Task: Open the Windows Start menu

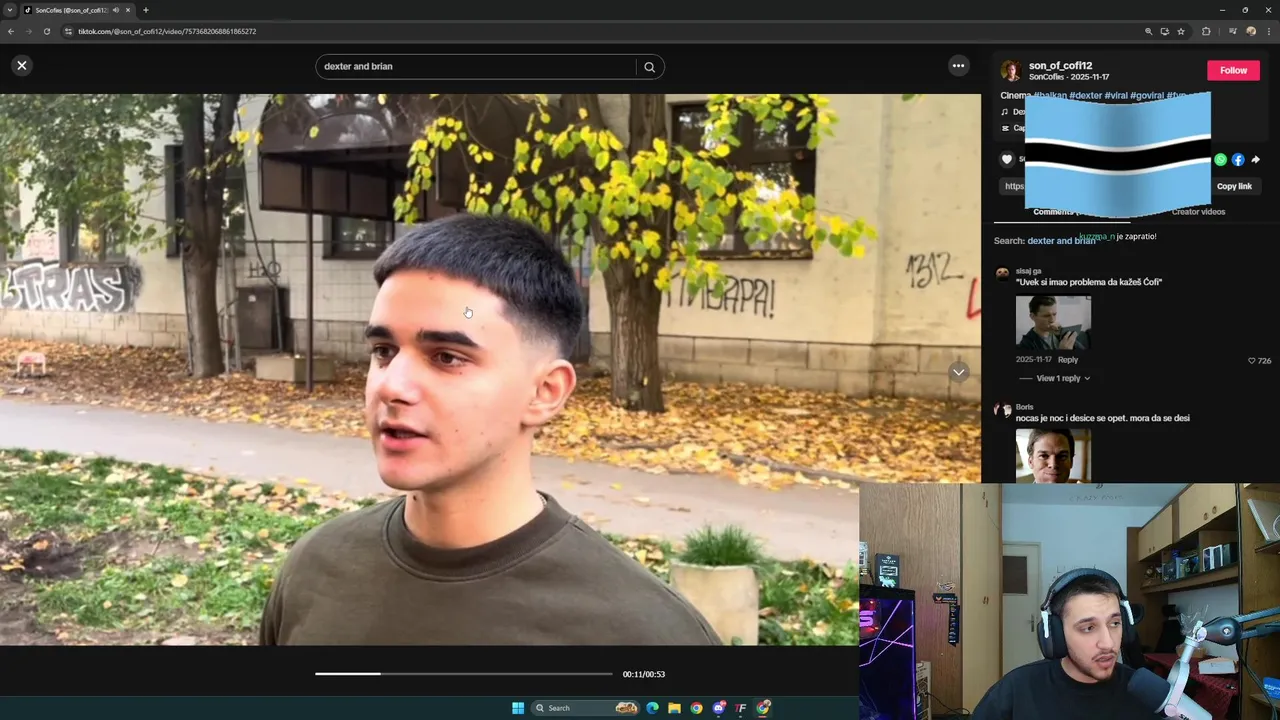Action: click(518, 708)
